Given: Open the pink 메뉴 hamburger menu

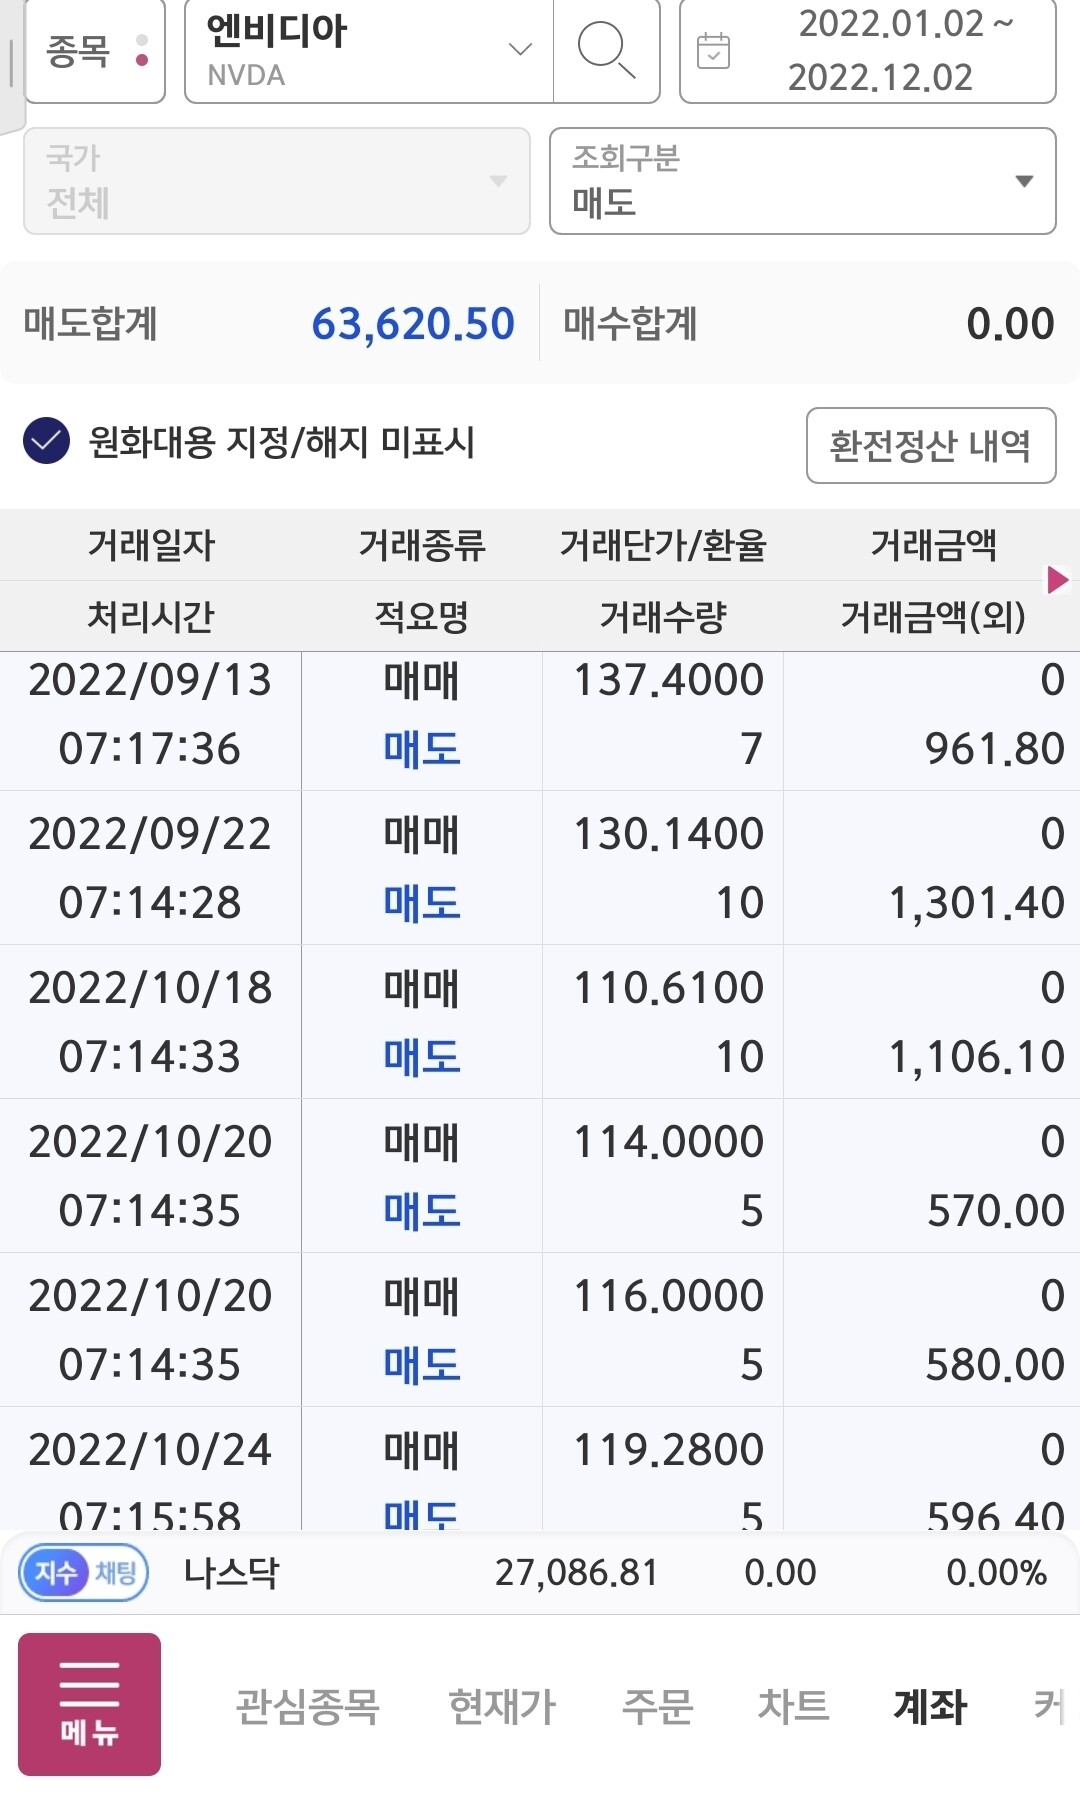Looking at the screenshot, I should tap(90, 1704).
